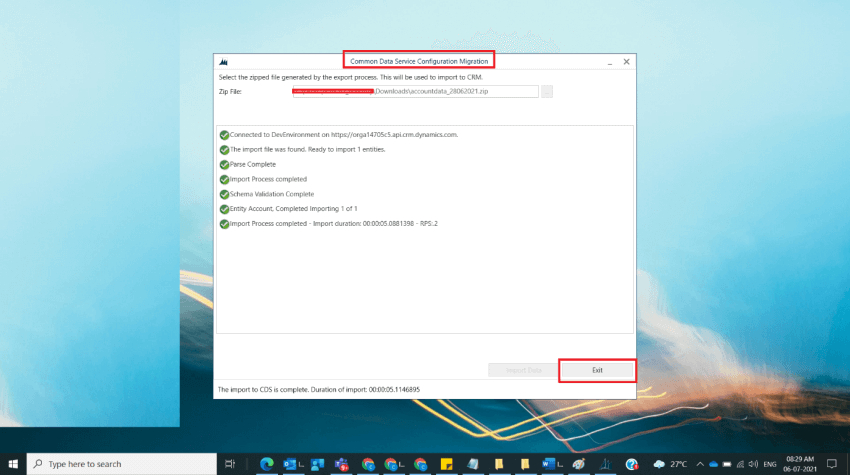Click the taskbar search box

pos(121,464)
